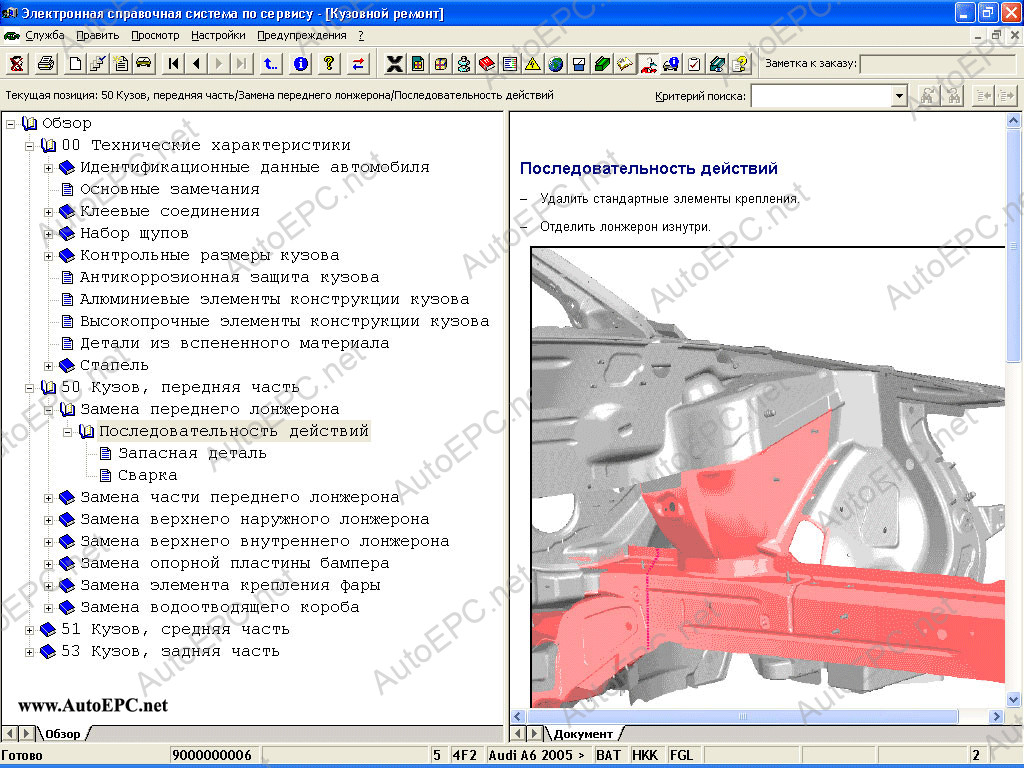Click the red book toolbar icon
Screen dimensions: 1024x768
click(x=487, y=64)
